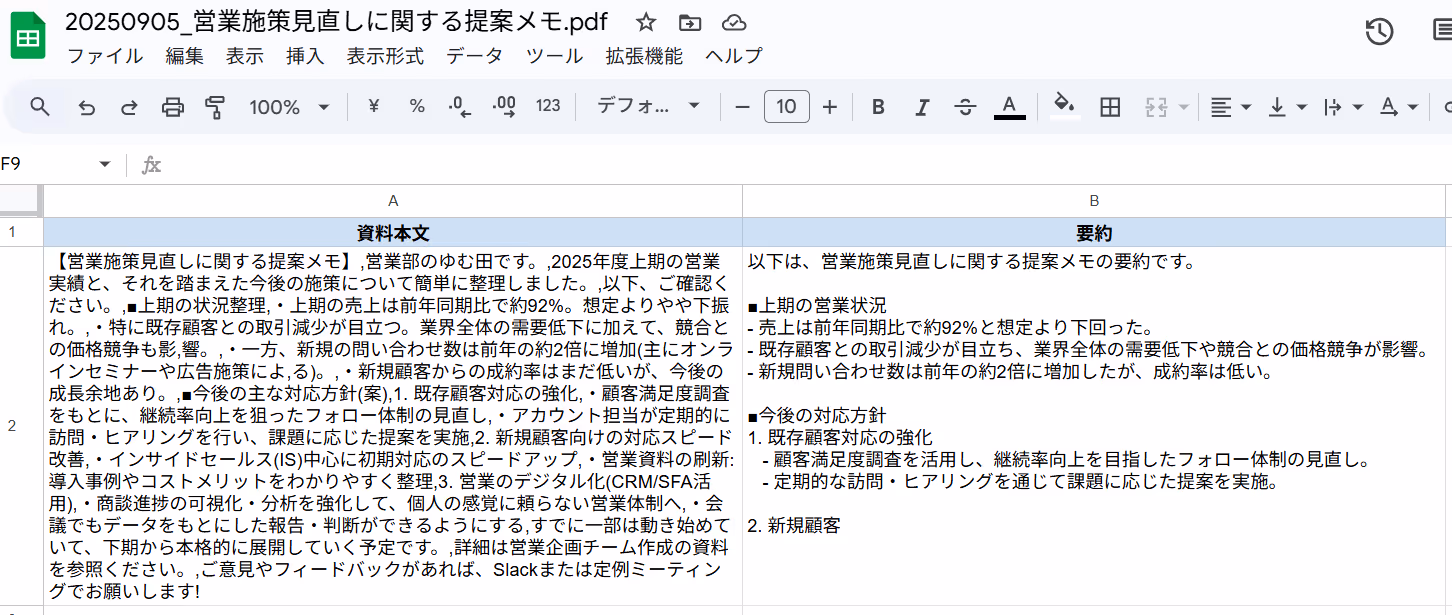Increase decimal places
The height and width of the screenshot is (615, 1452).
tap(503, 107)
